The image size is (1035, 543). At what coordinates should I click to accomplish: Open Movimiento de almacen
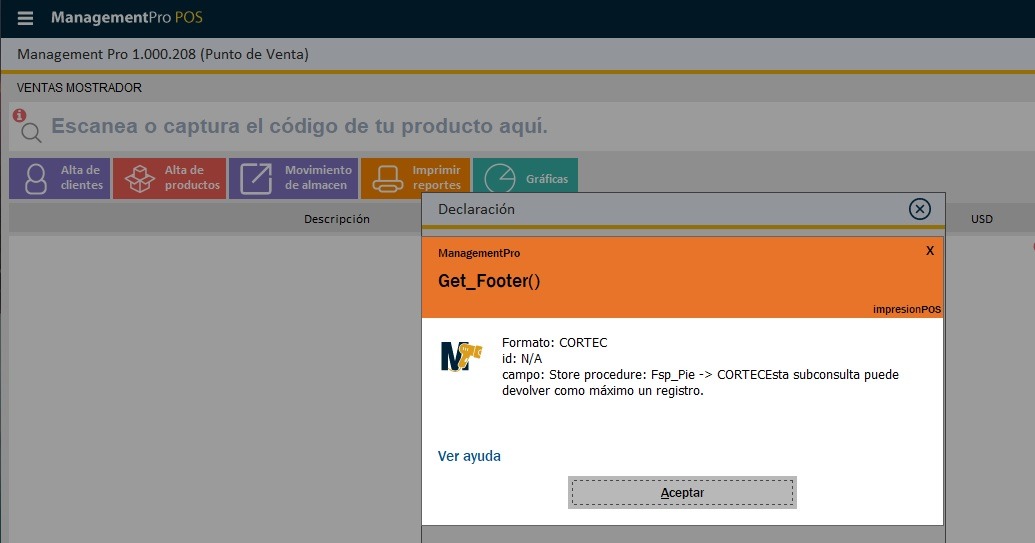(294, 178)
